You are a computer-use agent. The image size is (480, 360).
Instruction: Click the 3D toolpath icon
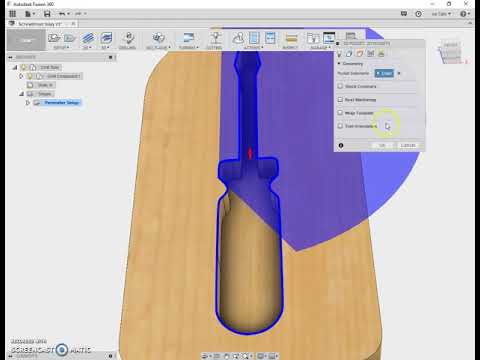point(106,38)
